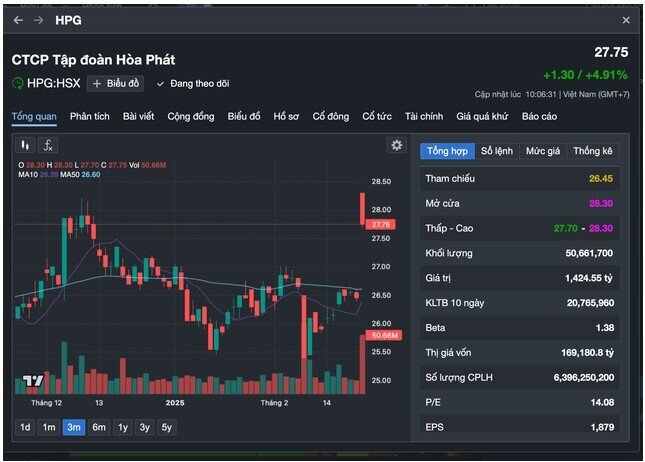Click the + Biểu đồ button
This screenshot has height=462, width=645.
[116, 84]
